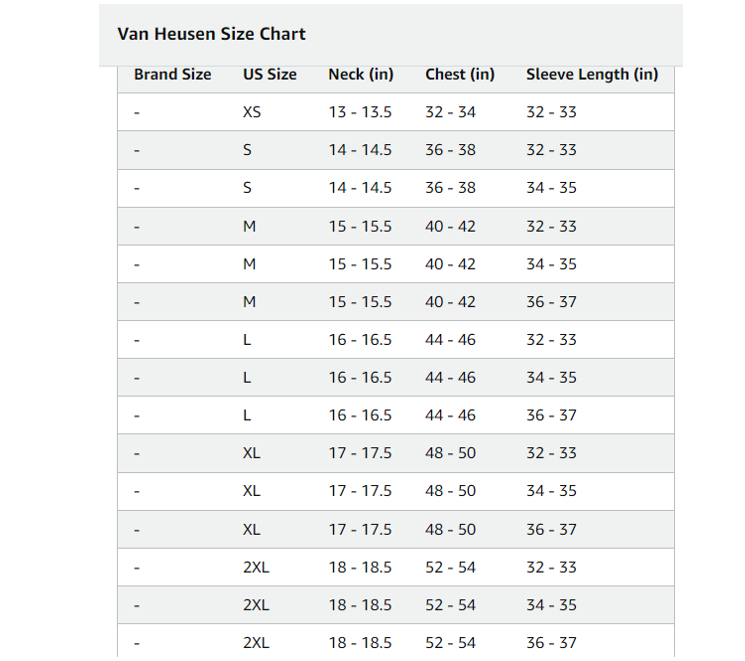Click the US Size column header
Viewport: 745px width, 661px height.
[x=270, y=75]
